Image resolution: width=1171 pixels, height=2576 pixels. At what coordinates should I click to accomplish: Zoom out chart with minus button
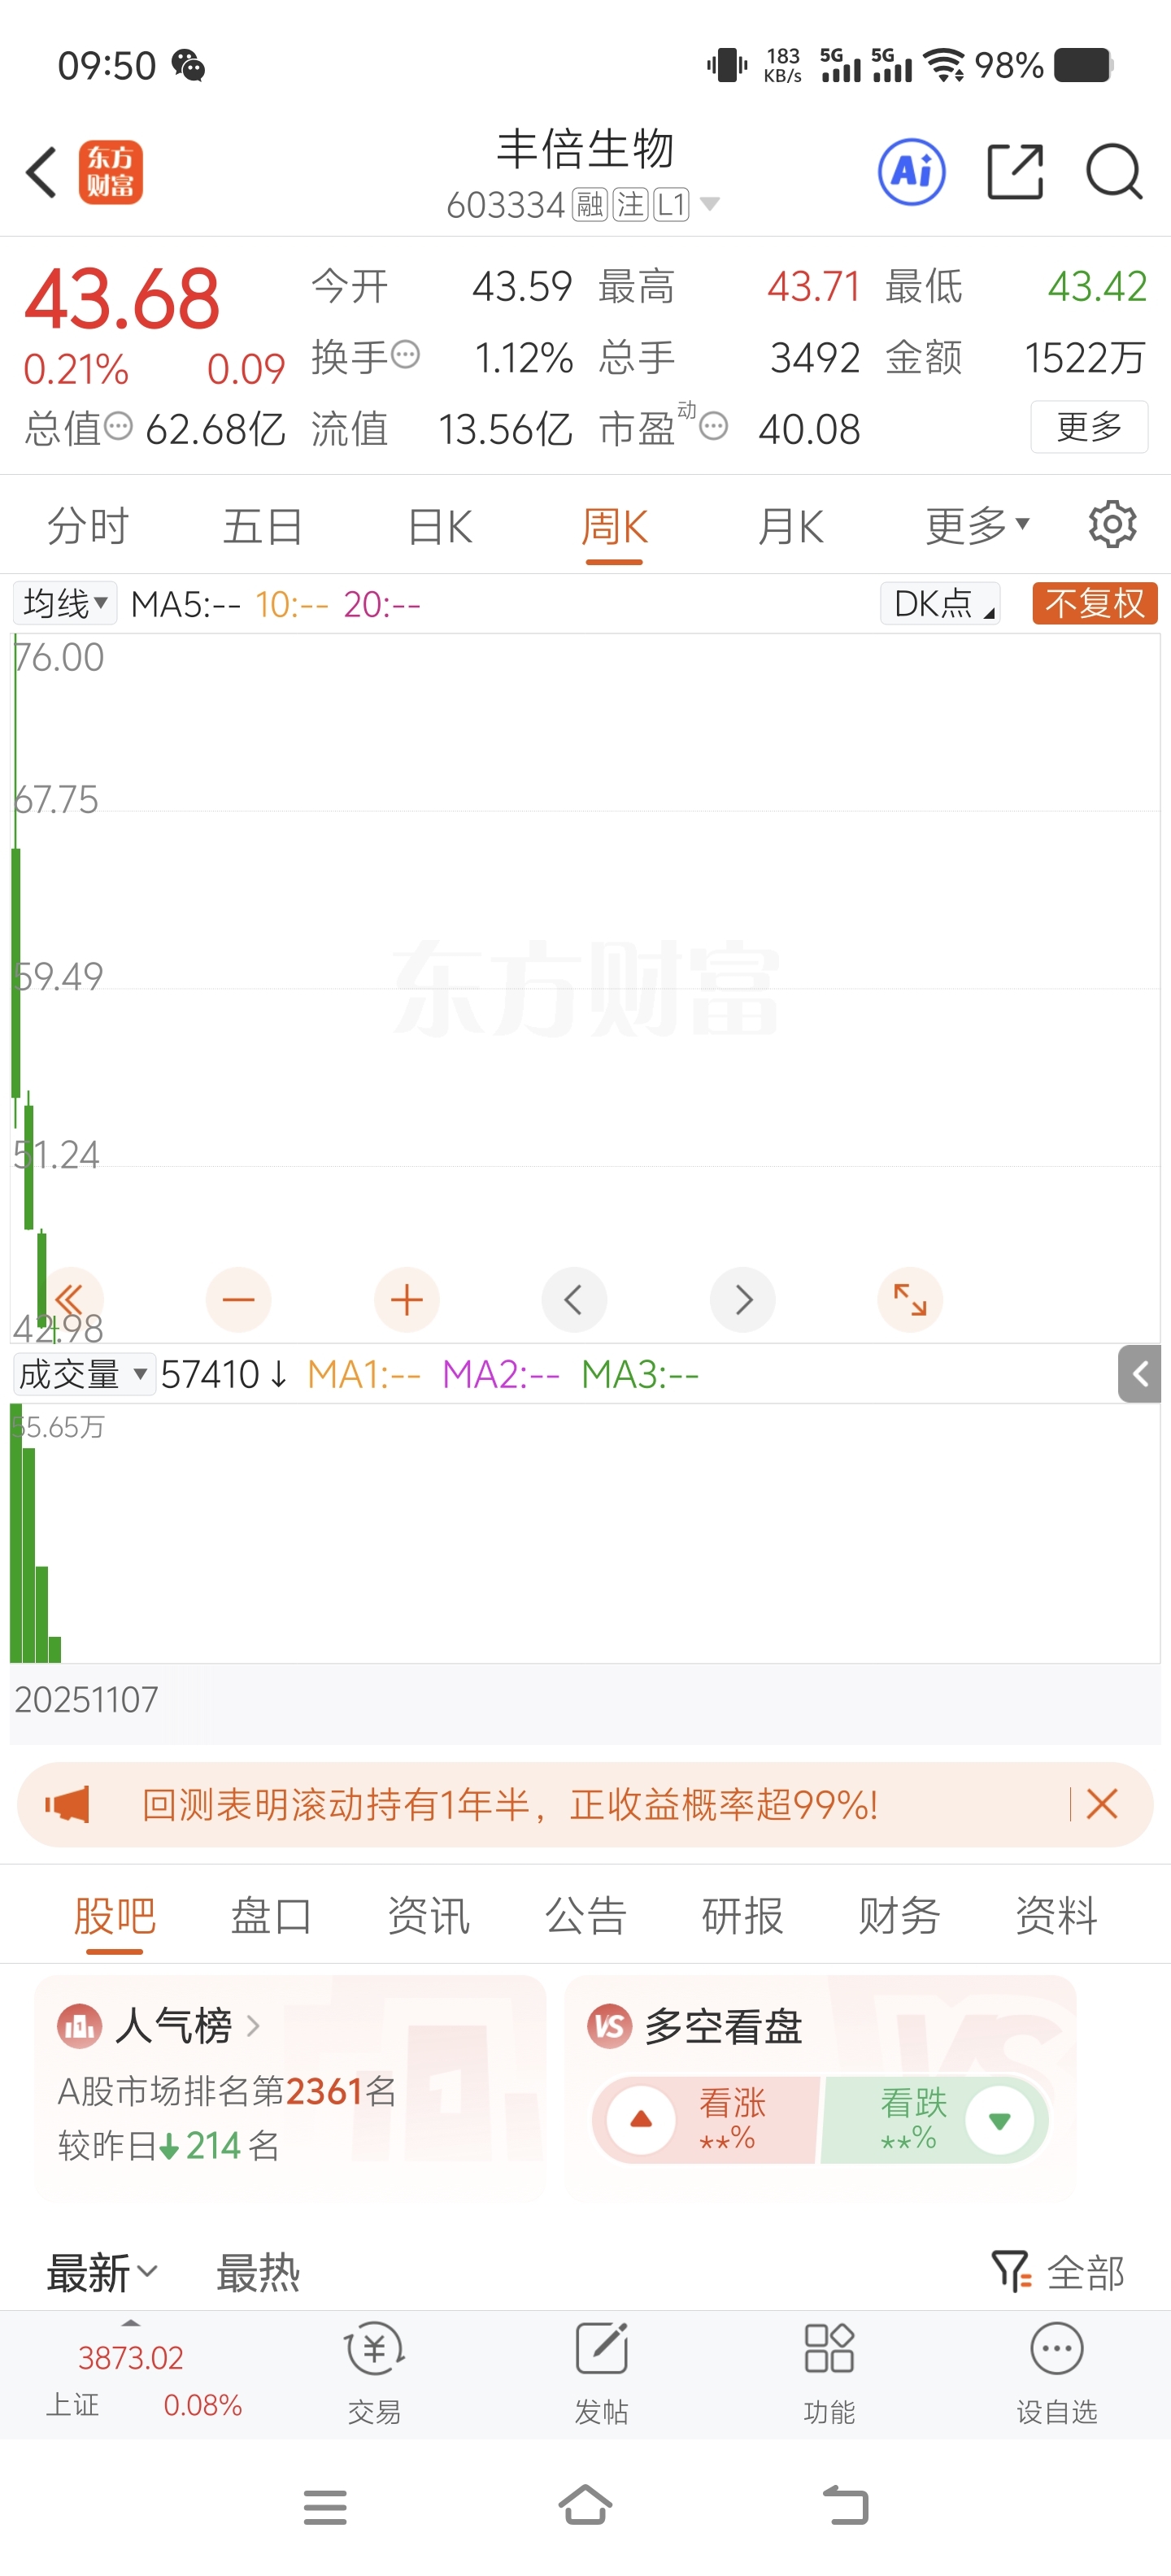[x=238, y=1300]
